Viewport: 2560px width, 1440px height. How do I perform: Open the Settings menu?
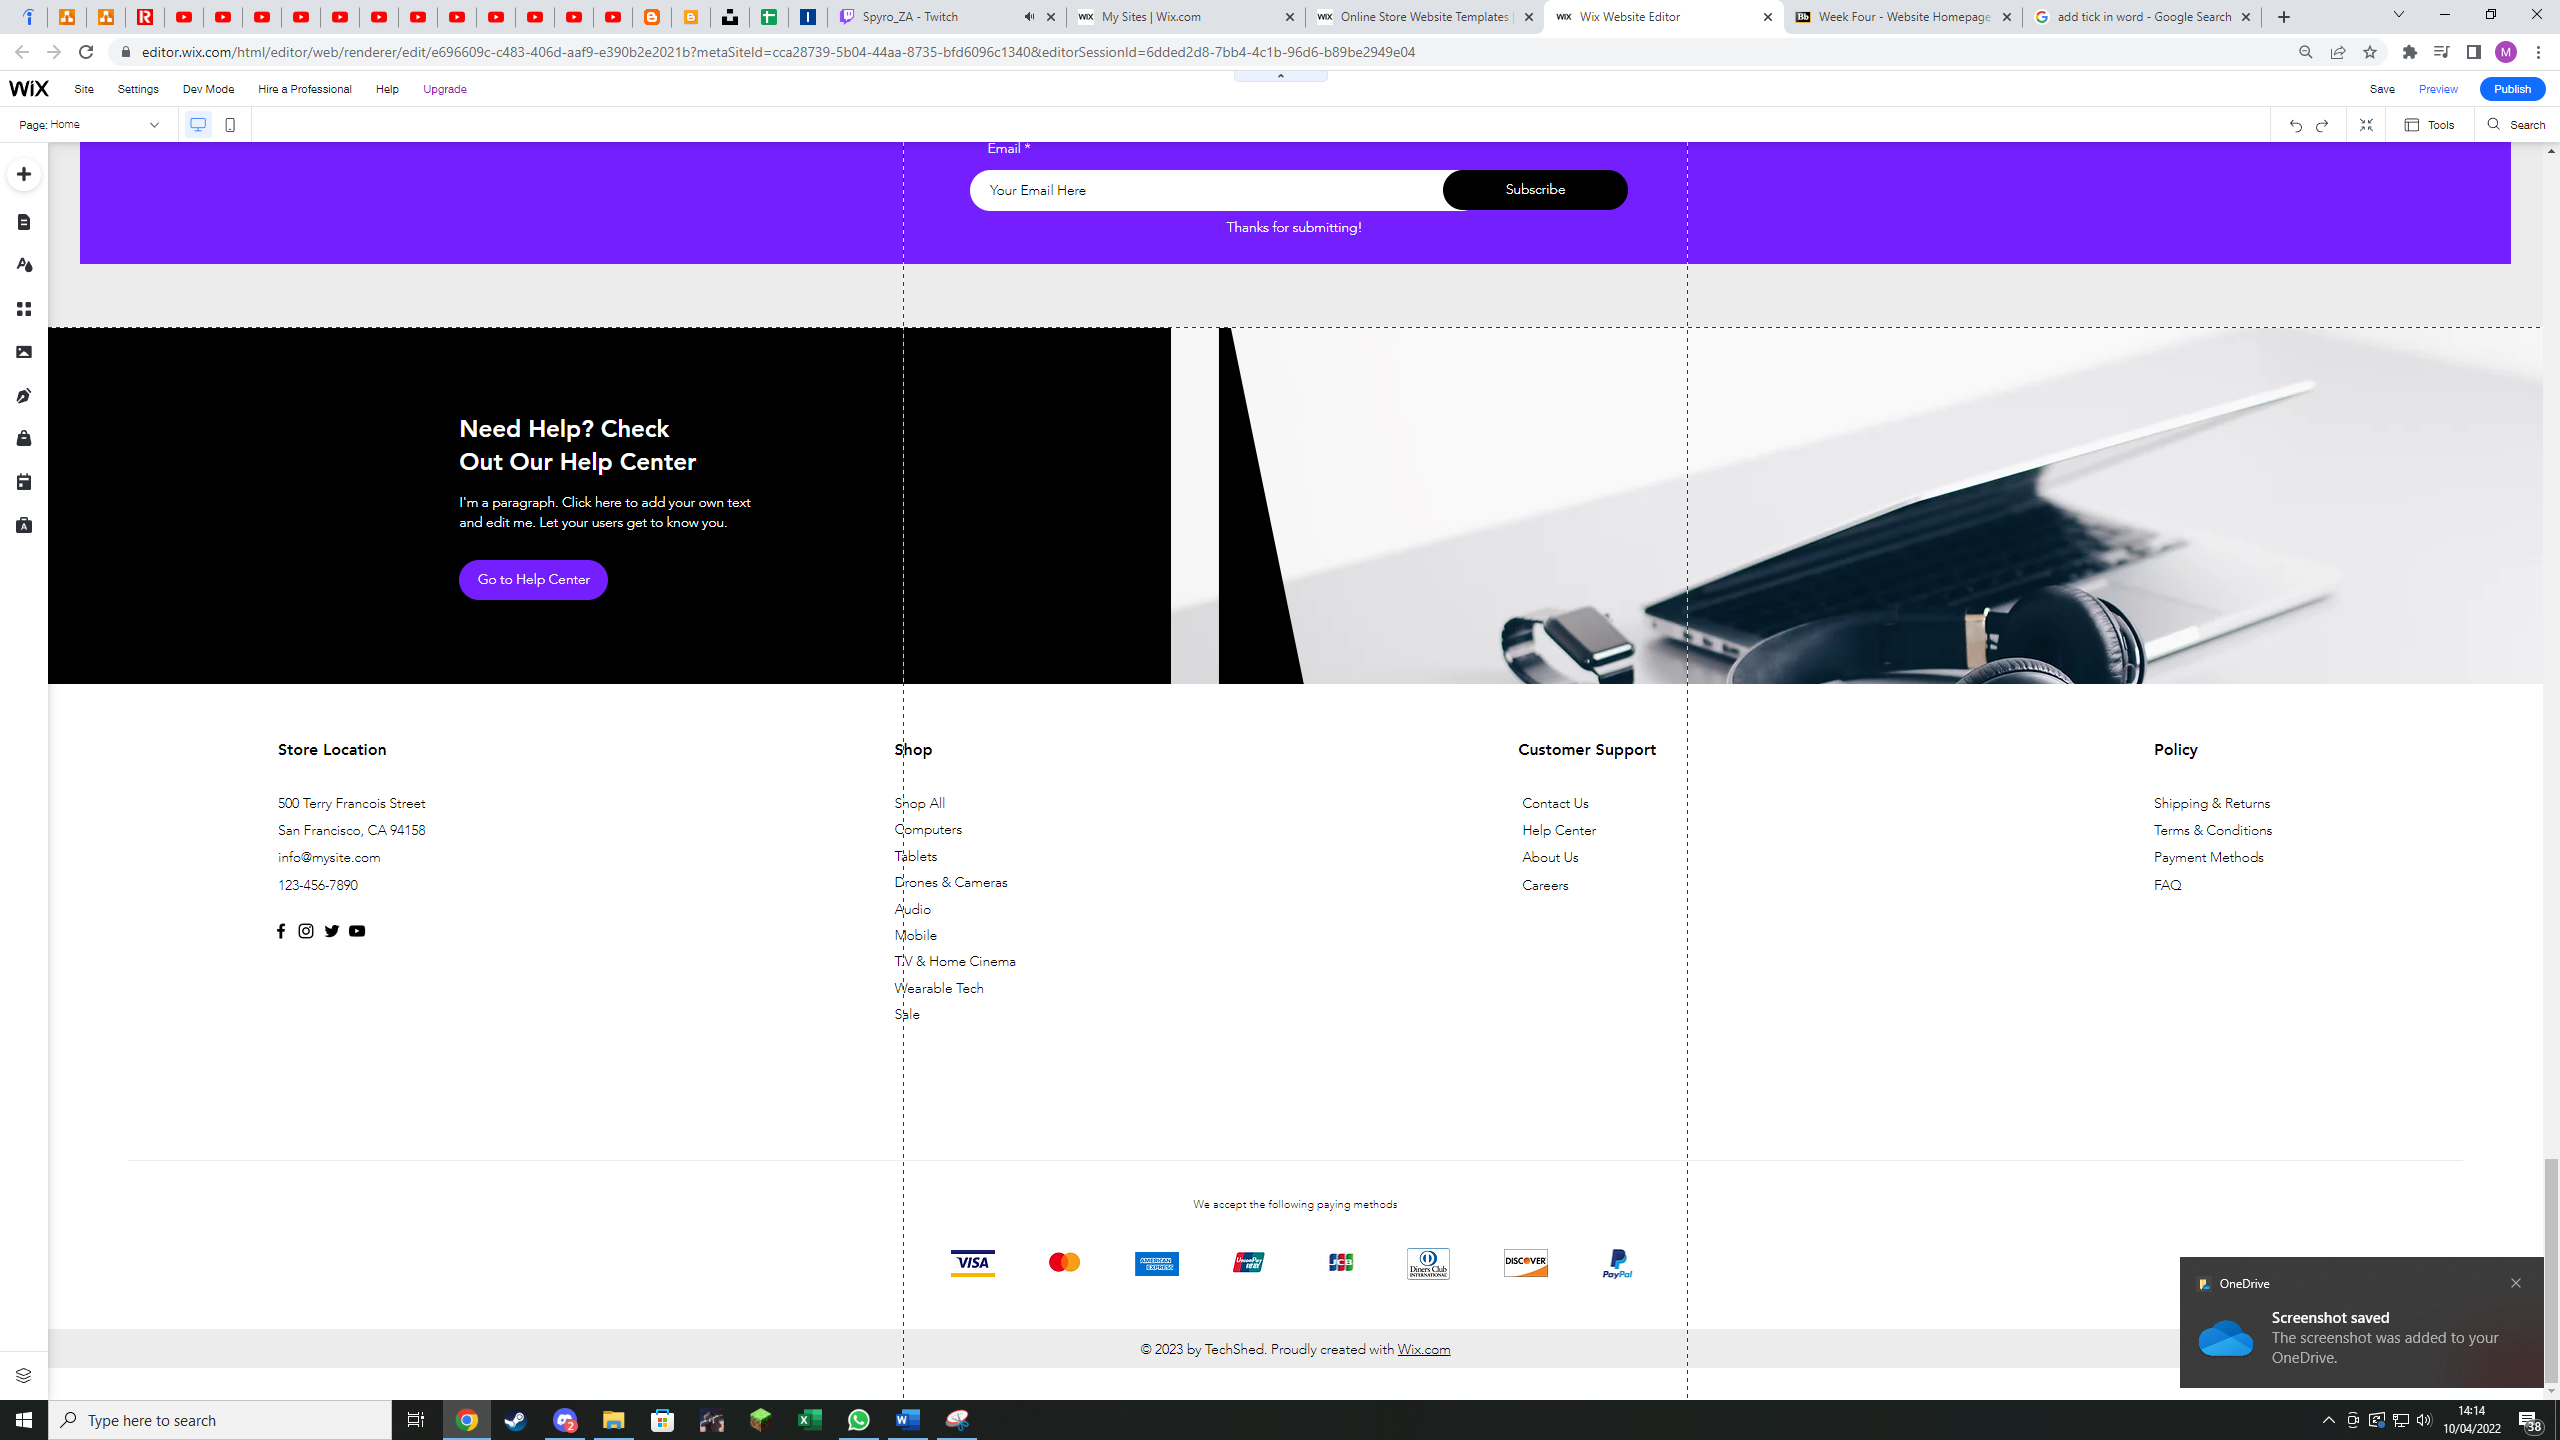click(138, 89)
